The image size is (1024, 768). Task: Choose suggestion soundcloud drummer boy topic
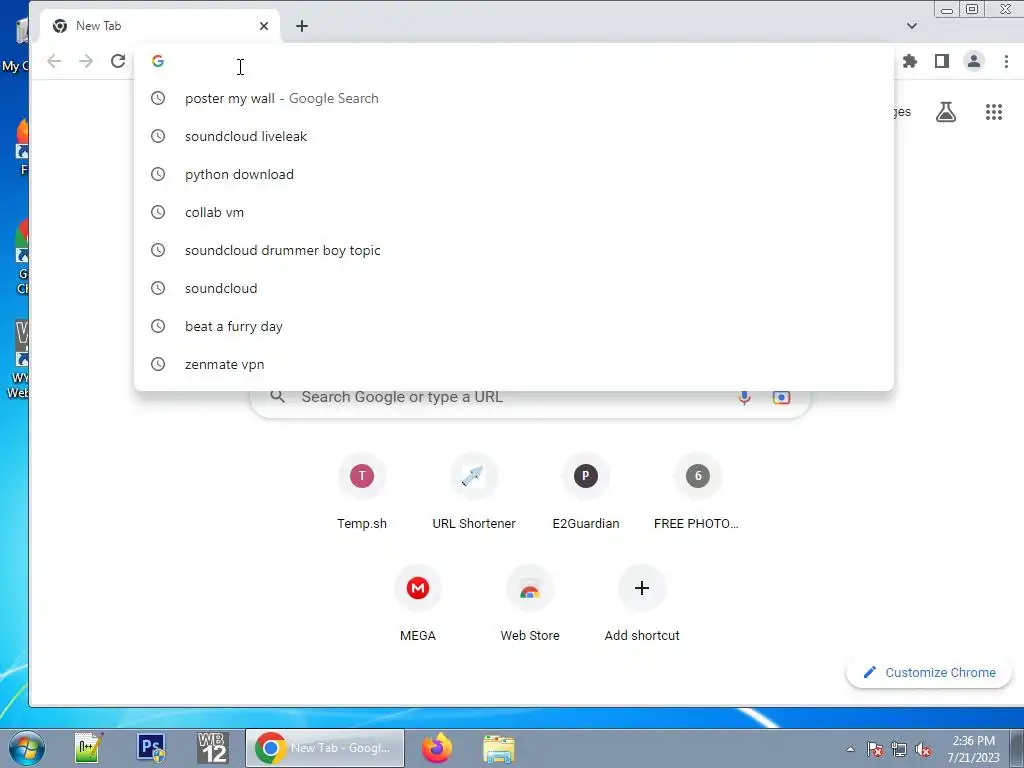(x=513, y=250)
